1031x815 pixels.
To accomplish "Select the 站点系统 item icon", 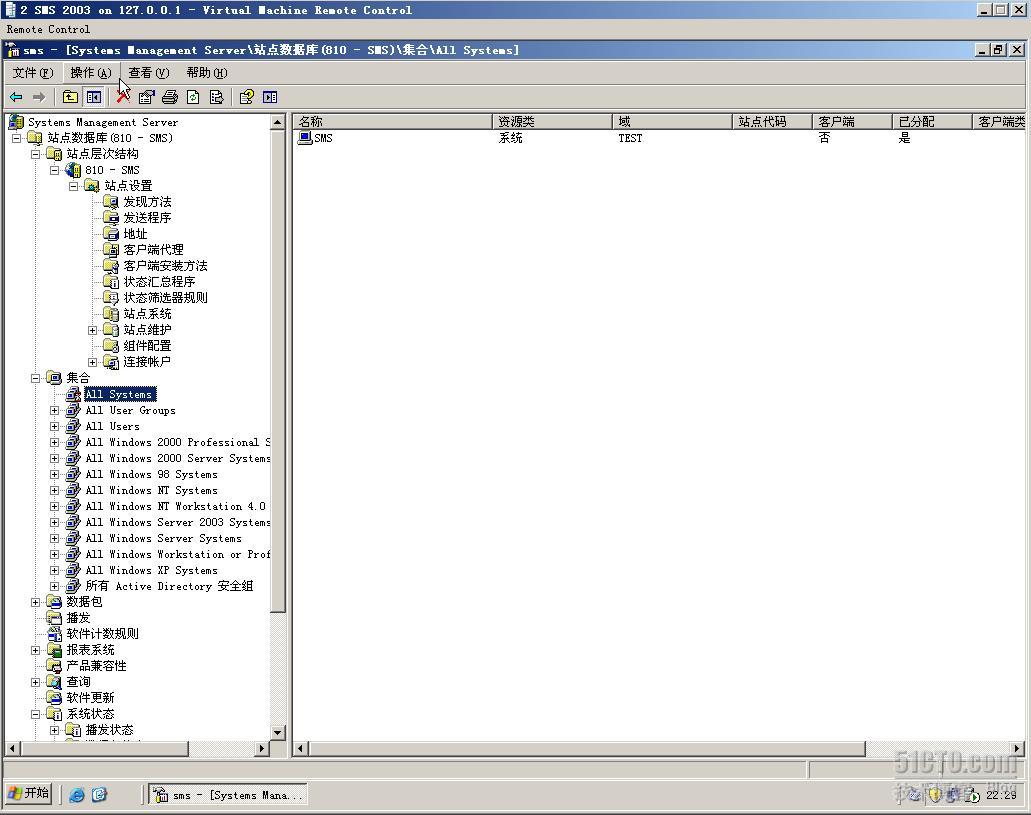I will tap(111, 314).
